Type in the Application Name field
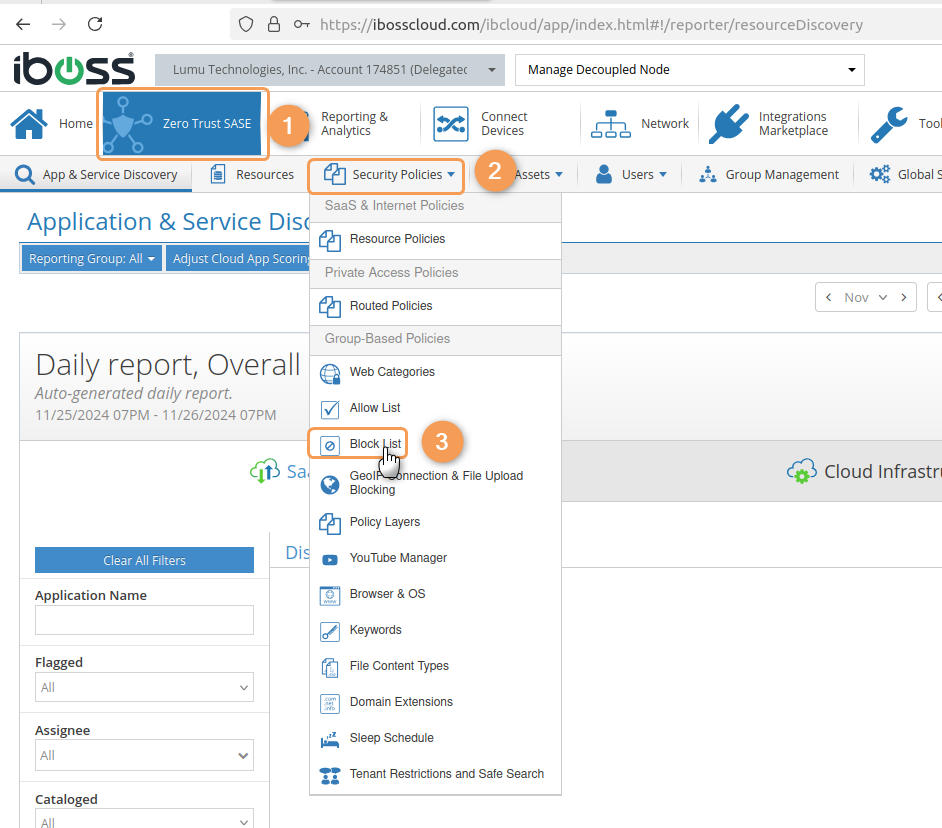 click(x=144, y=620)
